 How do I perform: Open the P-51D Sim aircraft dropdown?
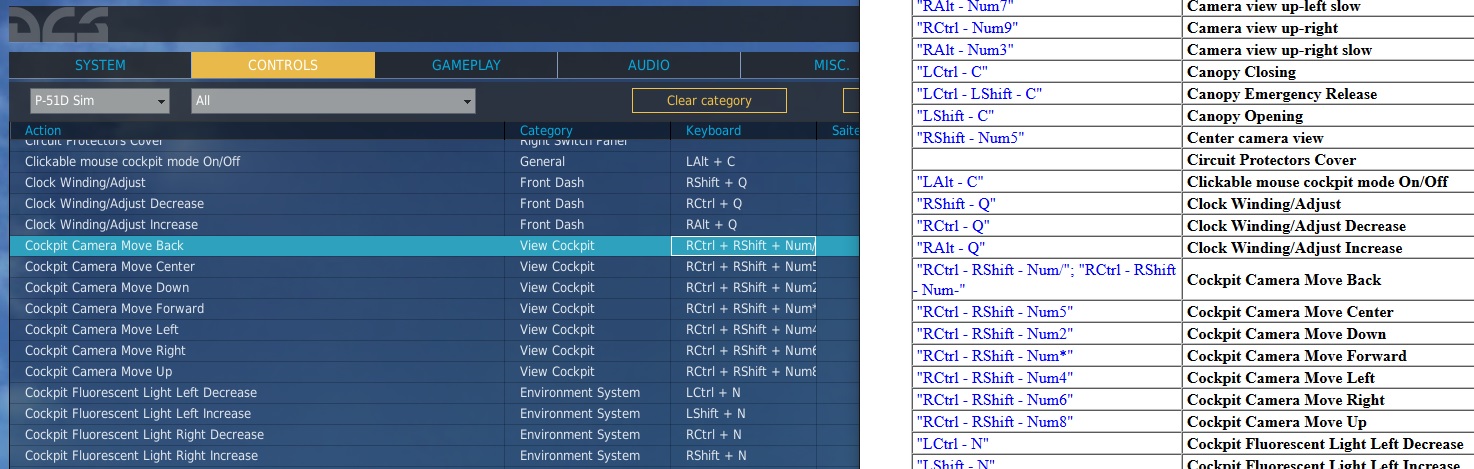pos(99,101)
